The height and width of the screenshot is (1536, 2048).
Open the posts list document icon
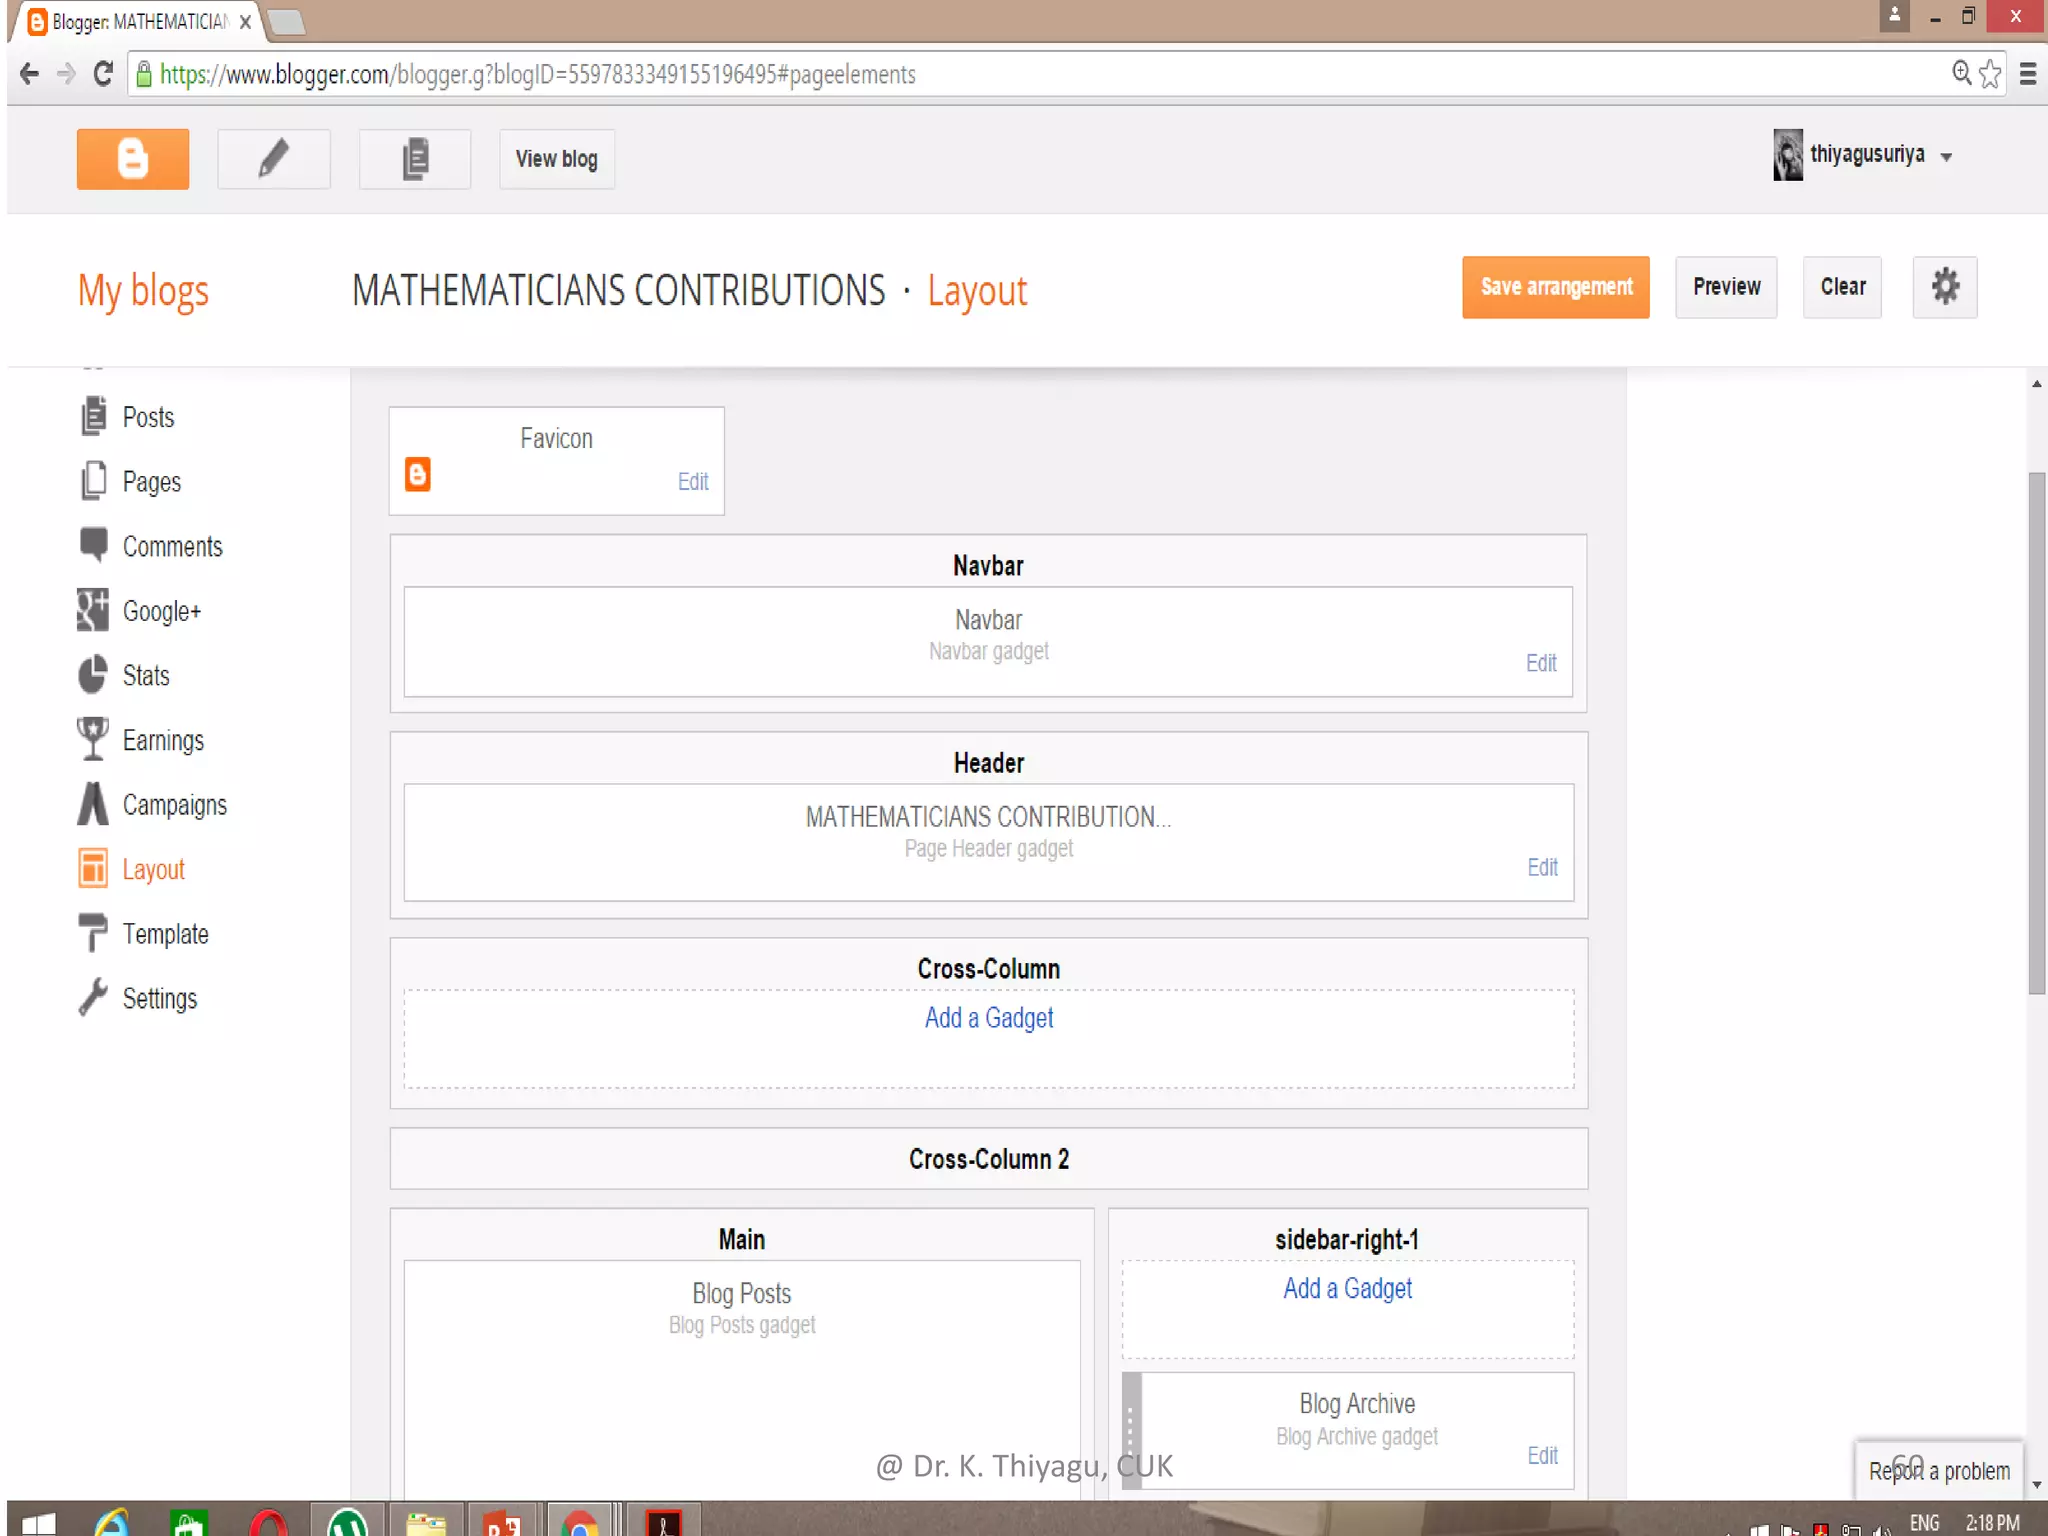415,159
